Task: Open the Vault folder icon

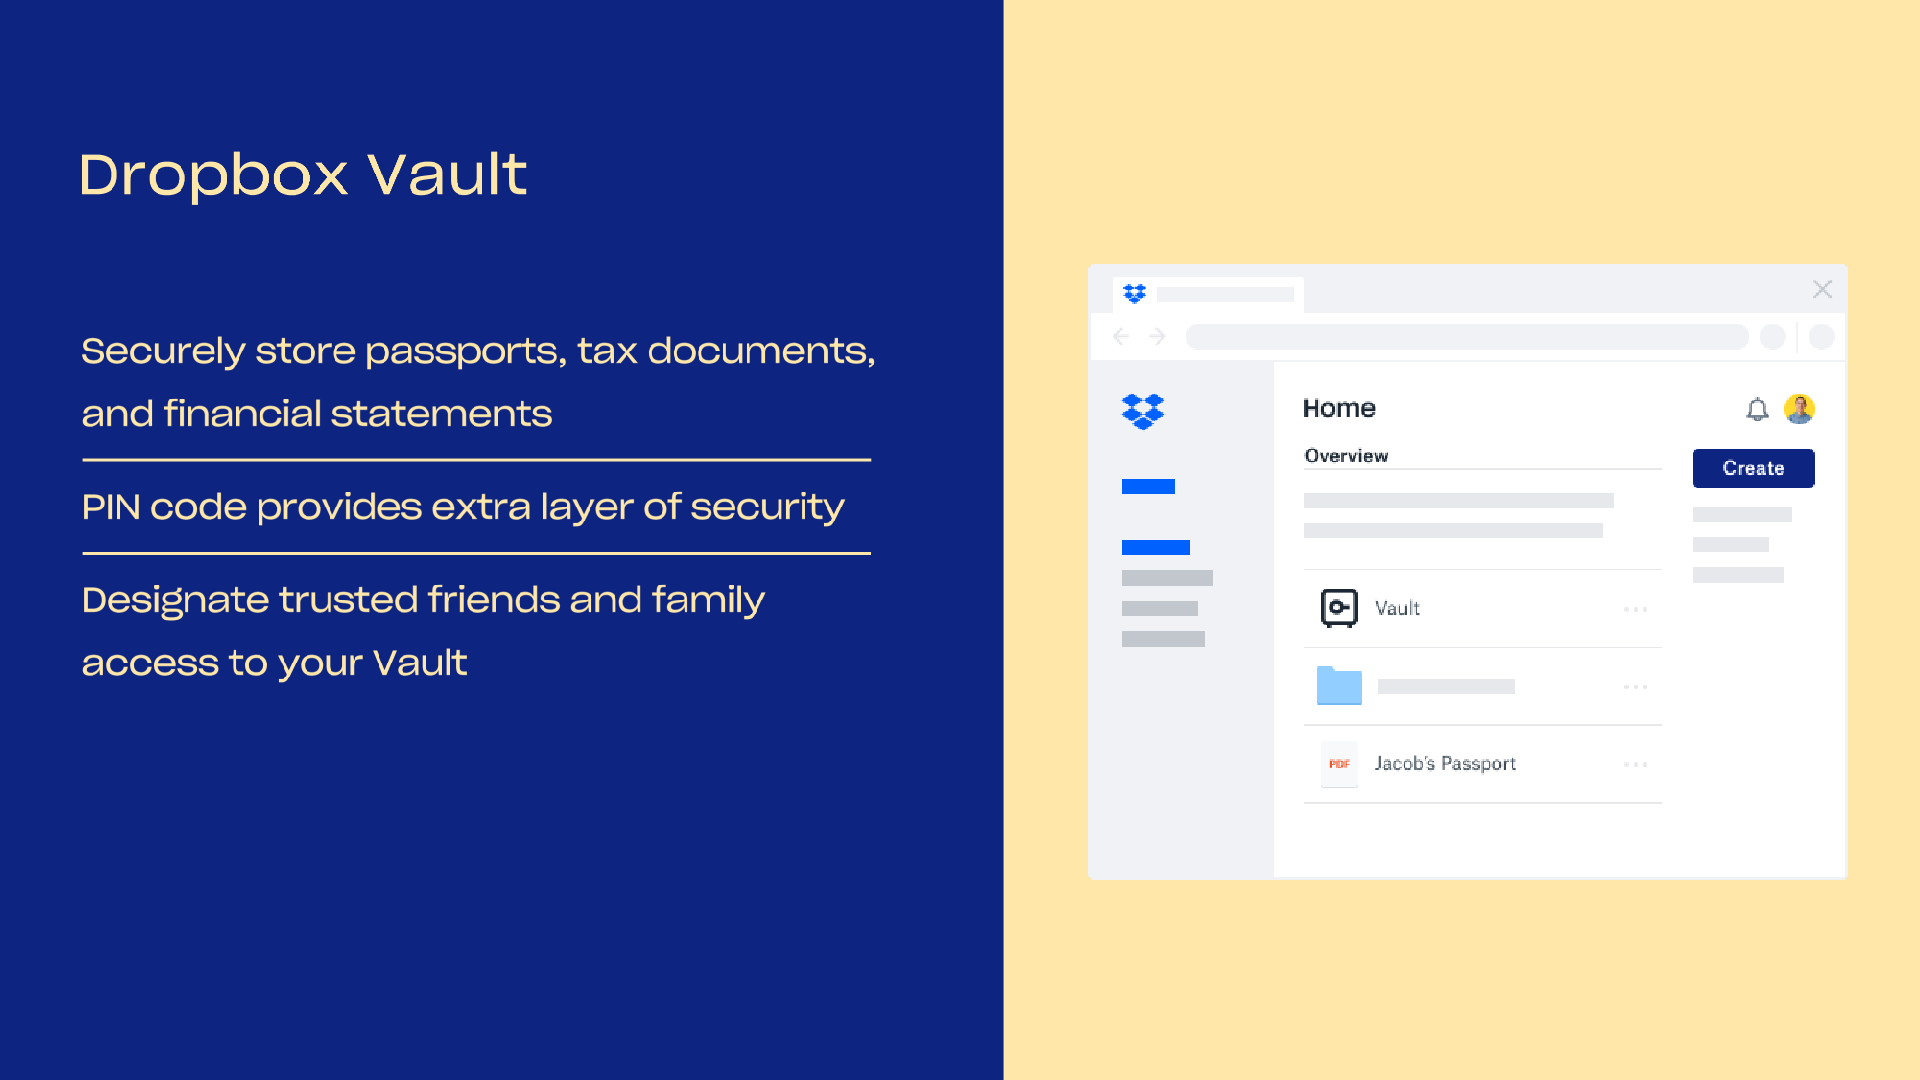Action: point(1340,608)
